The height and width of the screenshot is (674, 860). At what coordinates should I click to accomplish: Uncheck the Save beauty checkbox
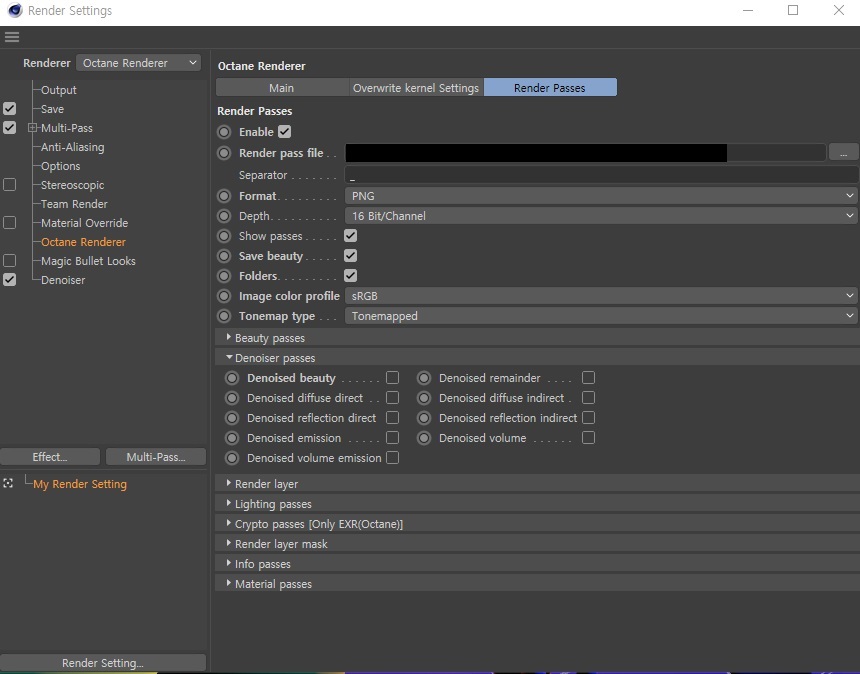350,256
